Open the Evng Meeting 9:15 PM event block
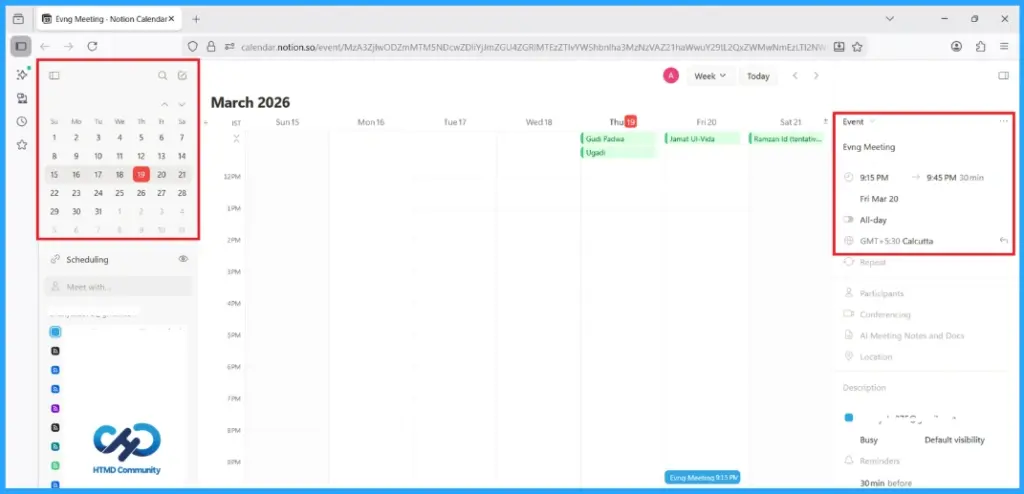 tap(702, 478)
